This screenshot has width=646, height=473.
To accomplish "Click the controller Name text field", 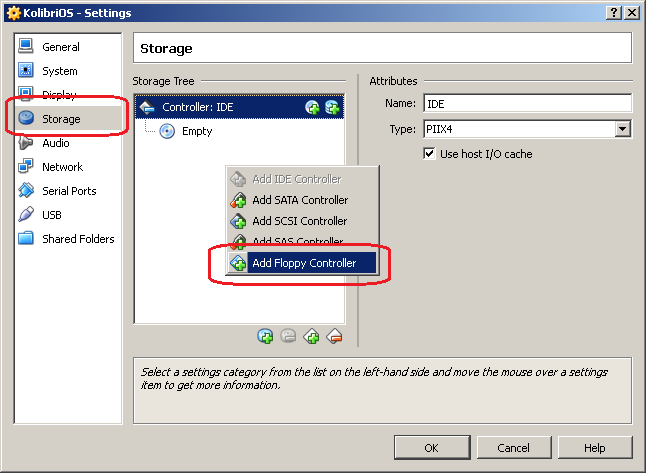I will (x=527, y=104).
